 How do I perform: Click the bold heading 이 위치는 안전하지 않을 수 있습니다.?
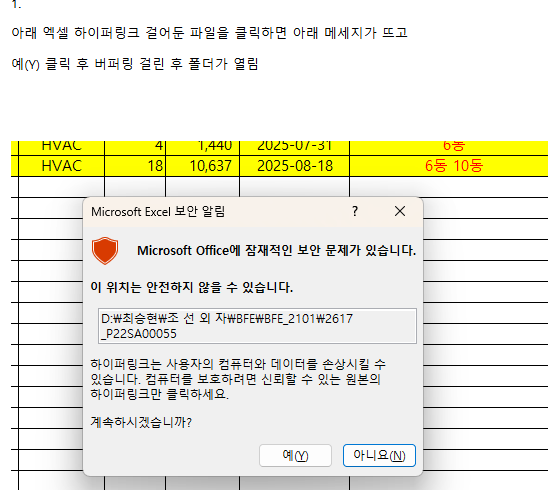pyautogui.click(x=192, y=287)
